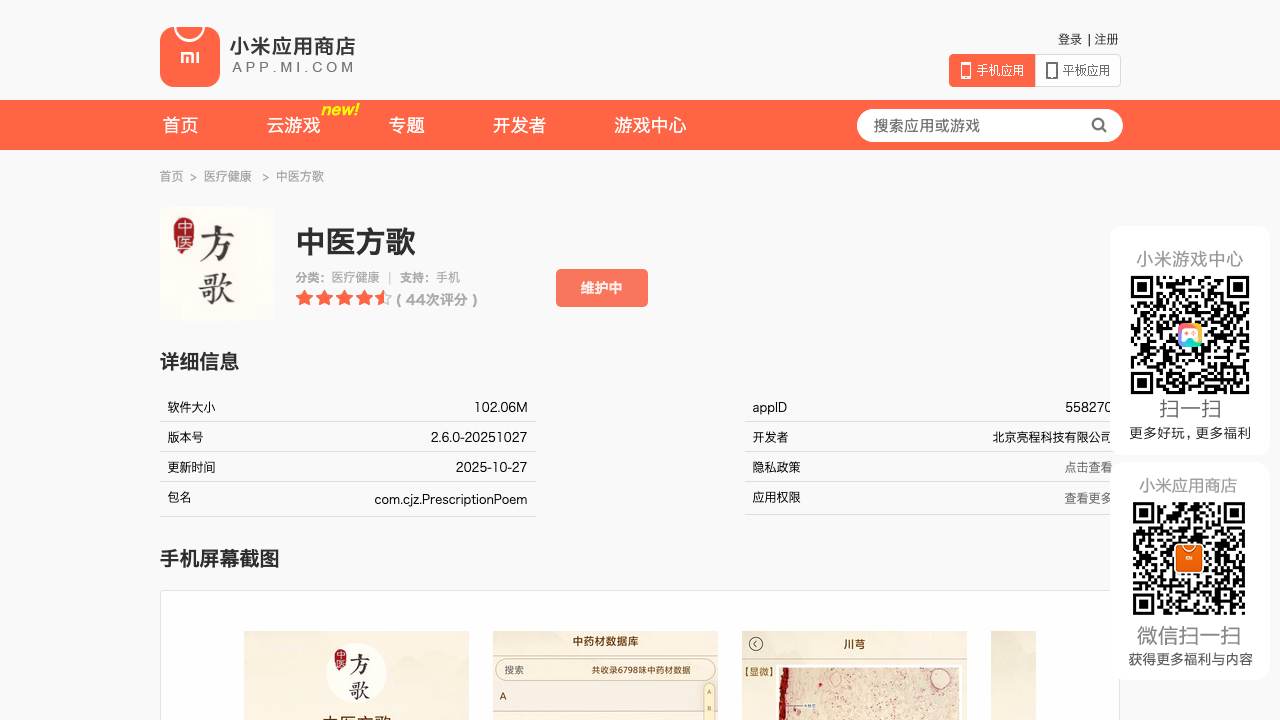Click the size value 102.06M
The height and width of the screenshot is (720, 1280).
(501, 407)
